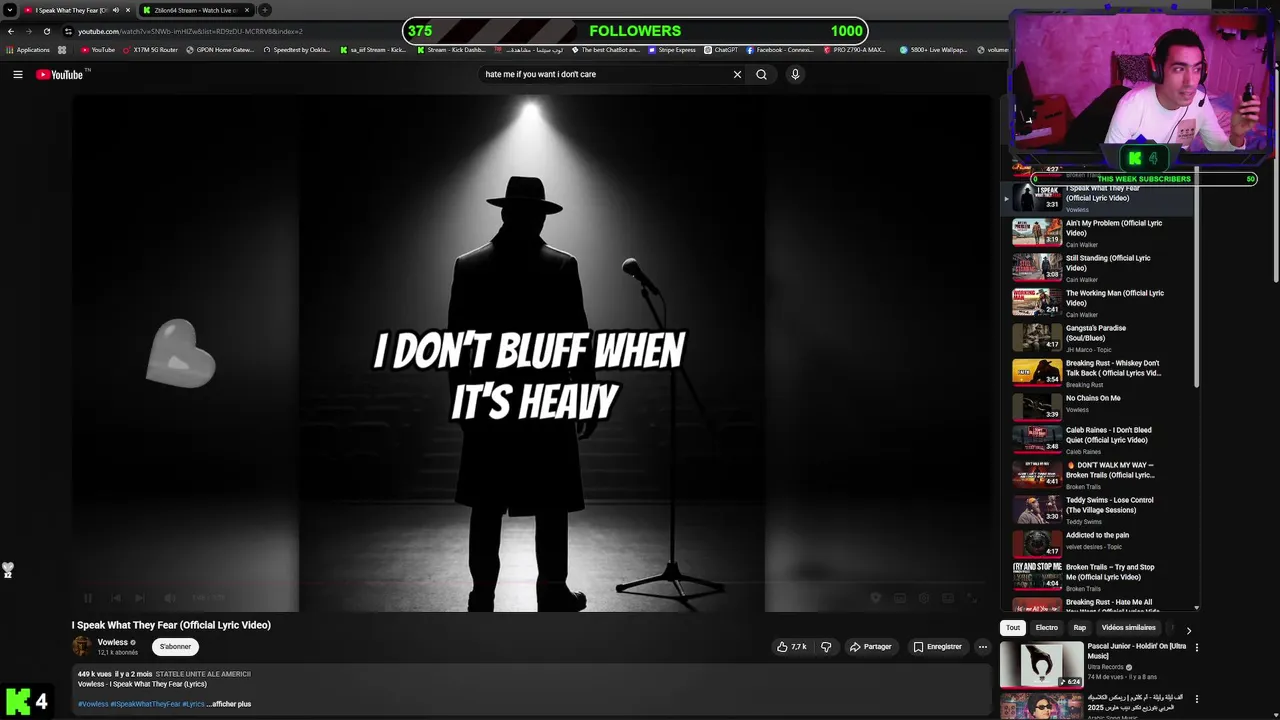
Task: Open the #ISpeakWhatTheyFear hashtag
Action: (145, 704)
